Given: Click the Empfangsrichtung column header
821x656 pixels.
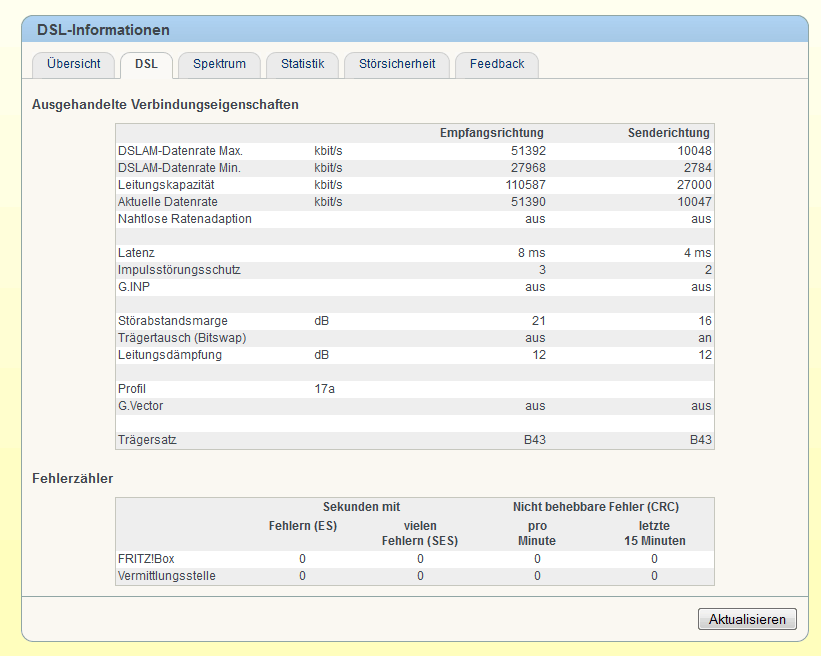Looking at the screenshot, I should click(492, 133).
